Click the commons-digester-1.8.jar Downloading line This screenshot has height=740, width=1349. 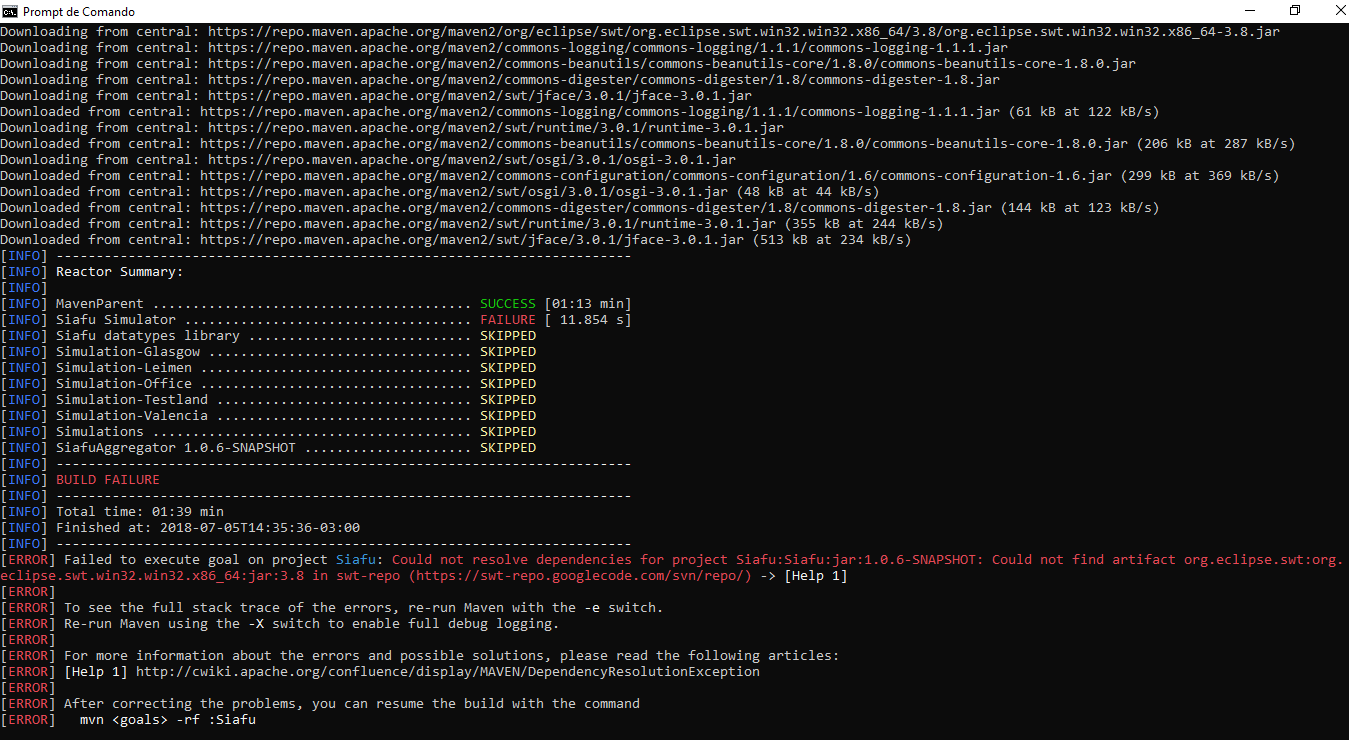[x=500, y=80]
